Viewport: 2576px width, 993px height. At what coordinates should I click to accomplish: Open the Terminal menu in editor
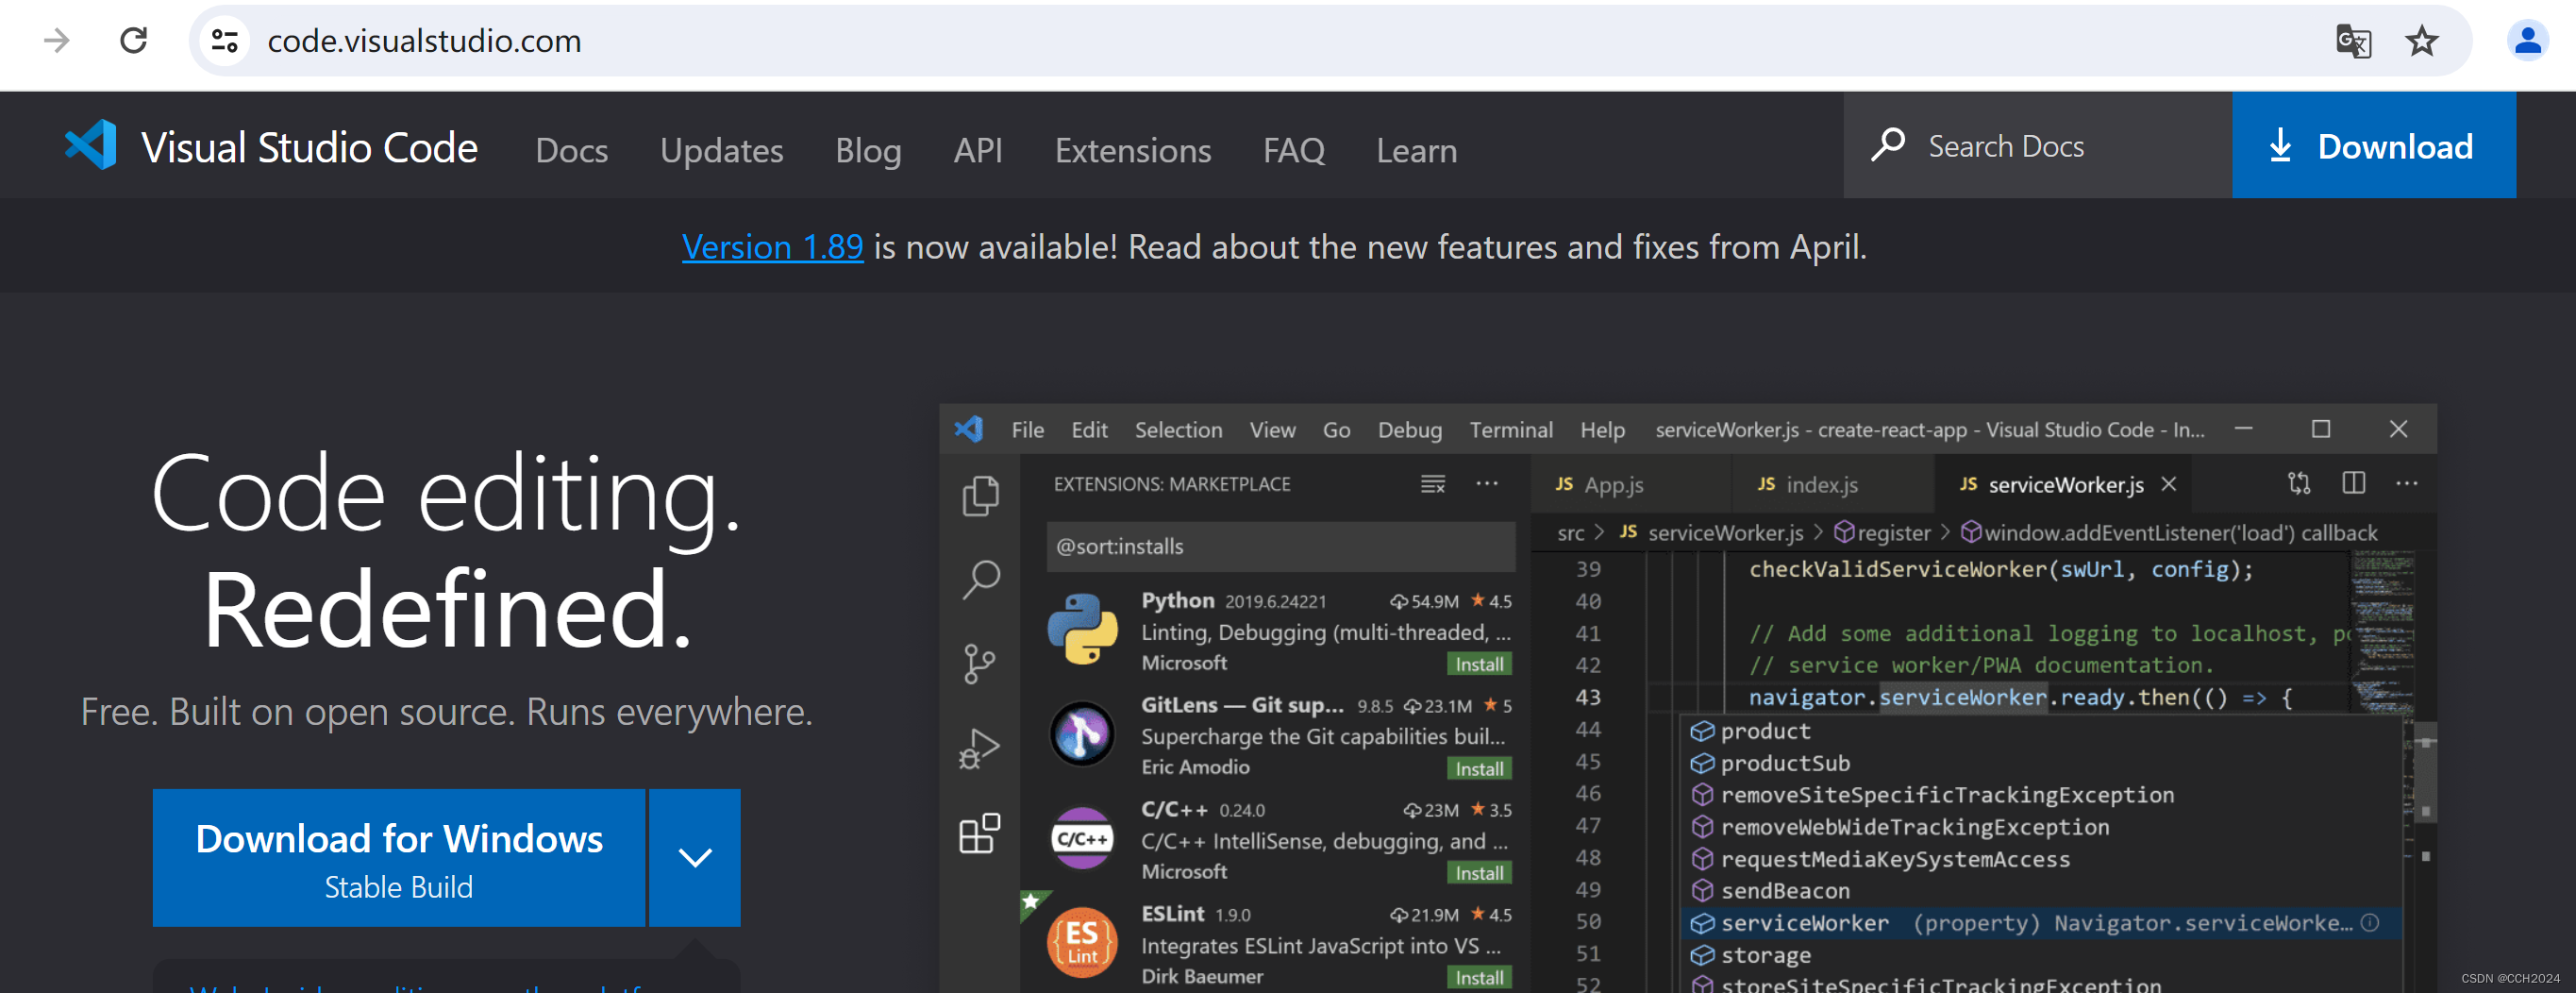coord(1511,430)
